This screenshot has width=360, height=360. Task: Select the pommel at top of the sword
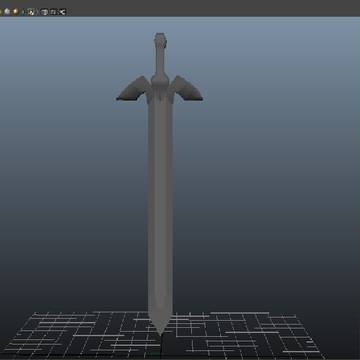(x=160, y=40)
